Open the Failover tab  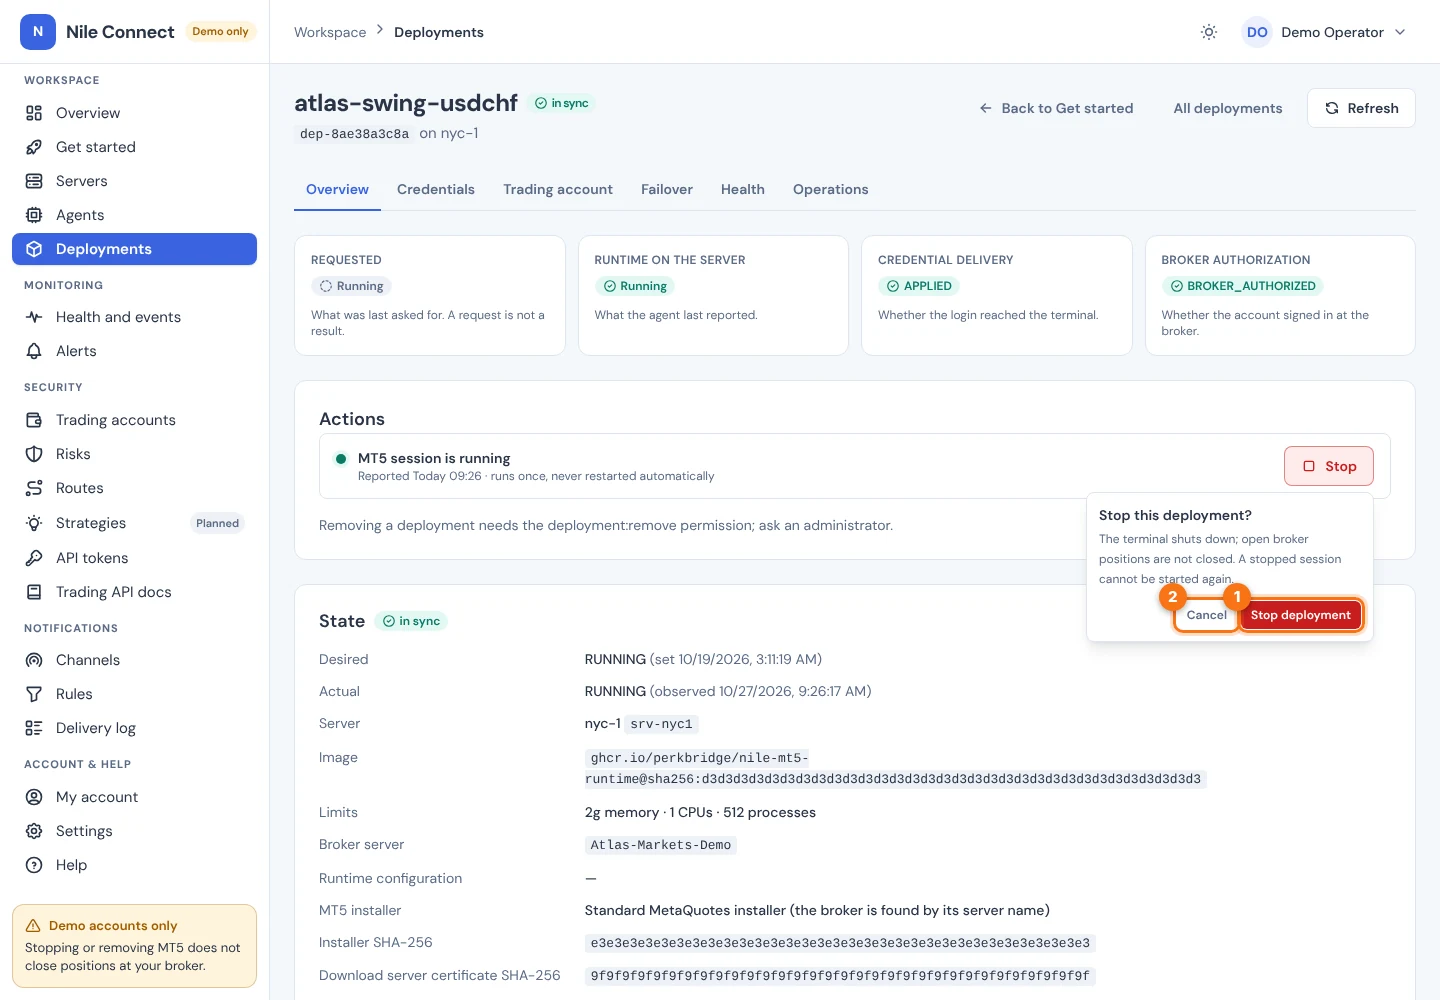click(x=667, y=189)
